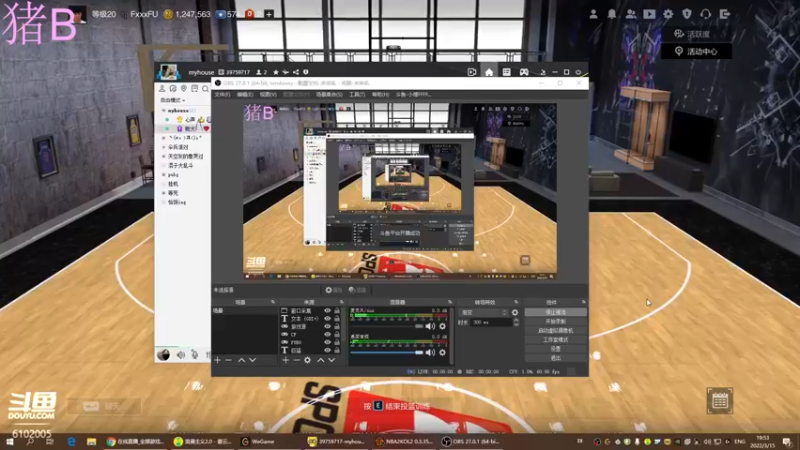Toggle visibility of the last text source

328,351
